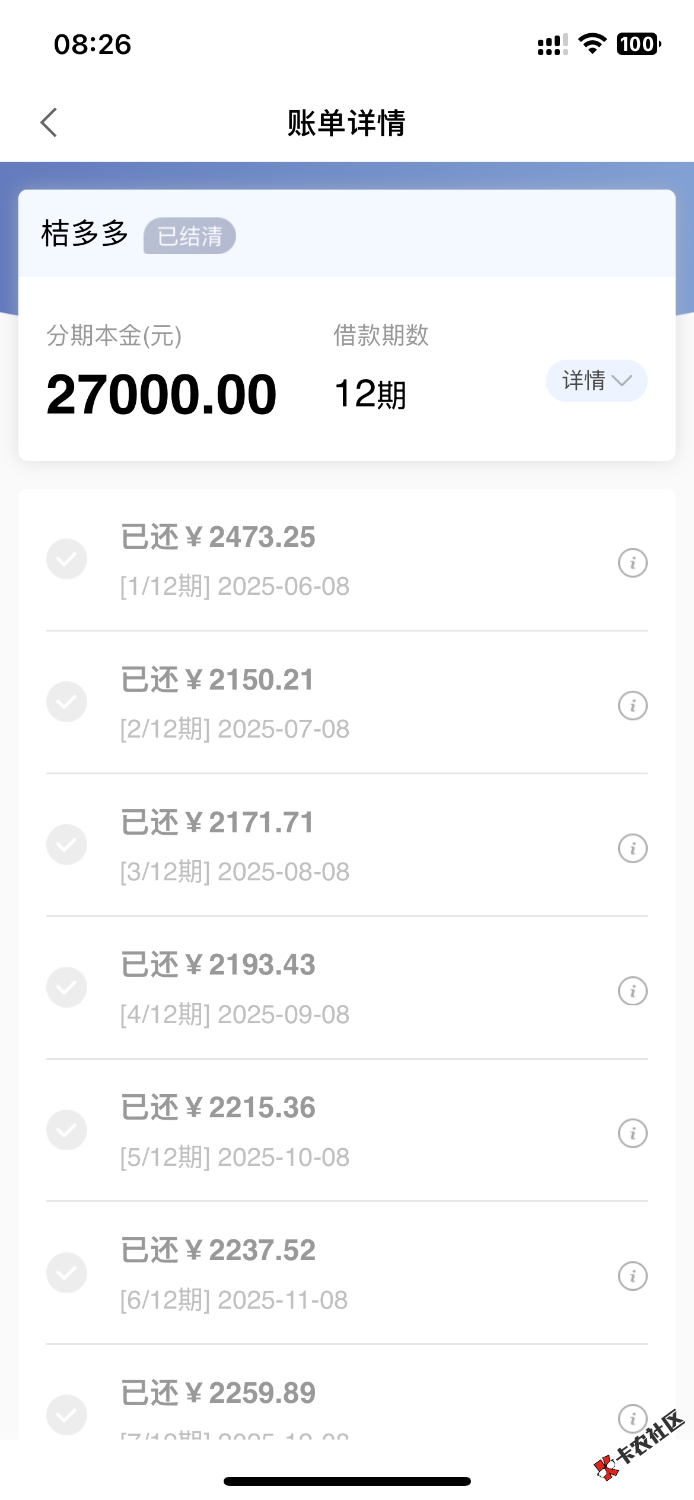Open info icon for 2237.52 repayment
Screen dimensions: 694x1500
click(x=632, y=1276)
